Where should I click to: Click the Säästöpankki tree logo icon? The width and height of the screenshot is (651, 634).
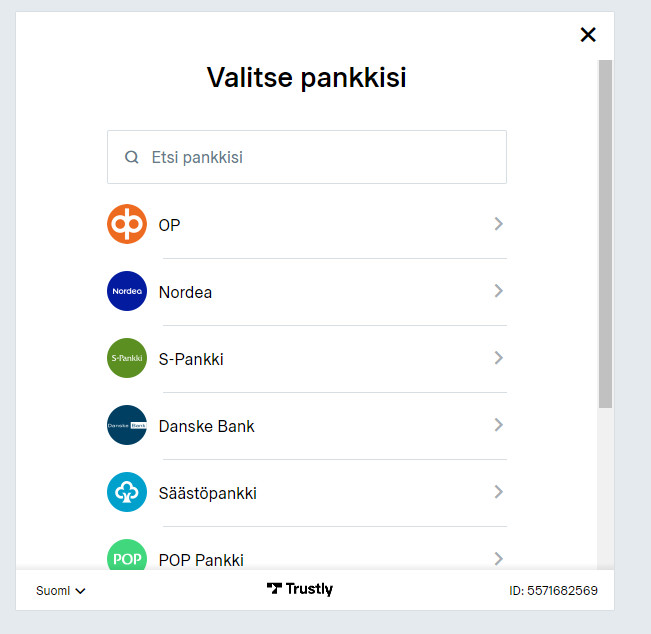point(127,492)
